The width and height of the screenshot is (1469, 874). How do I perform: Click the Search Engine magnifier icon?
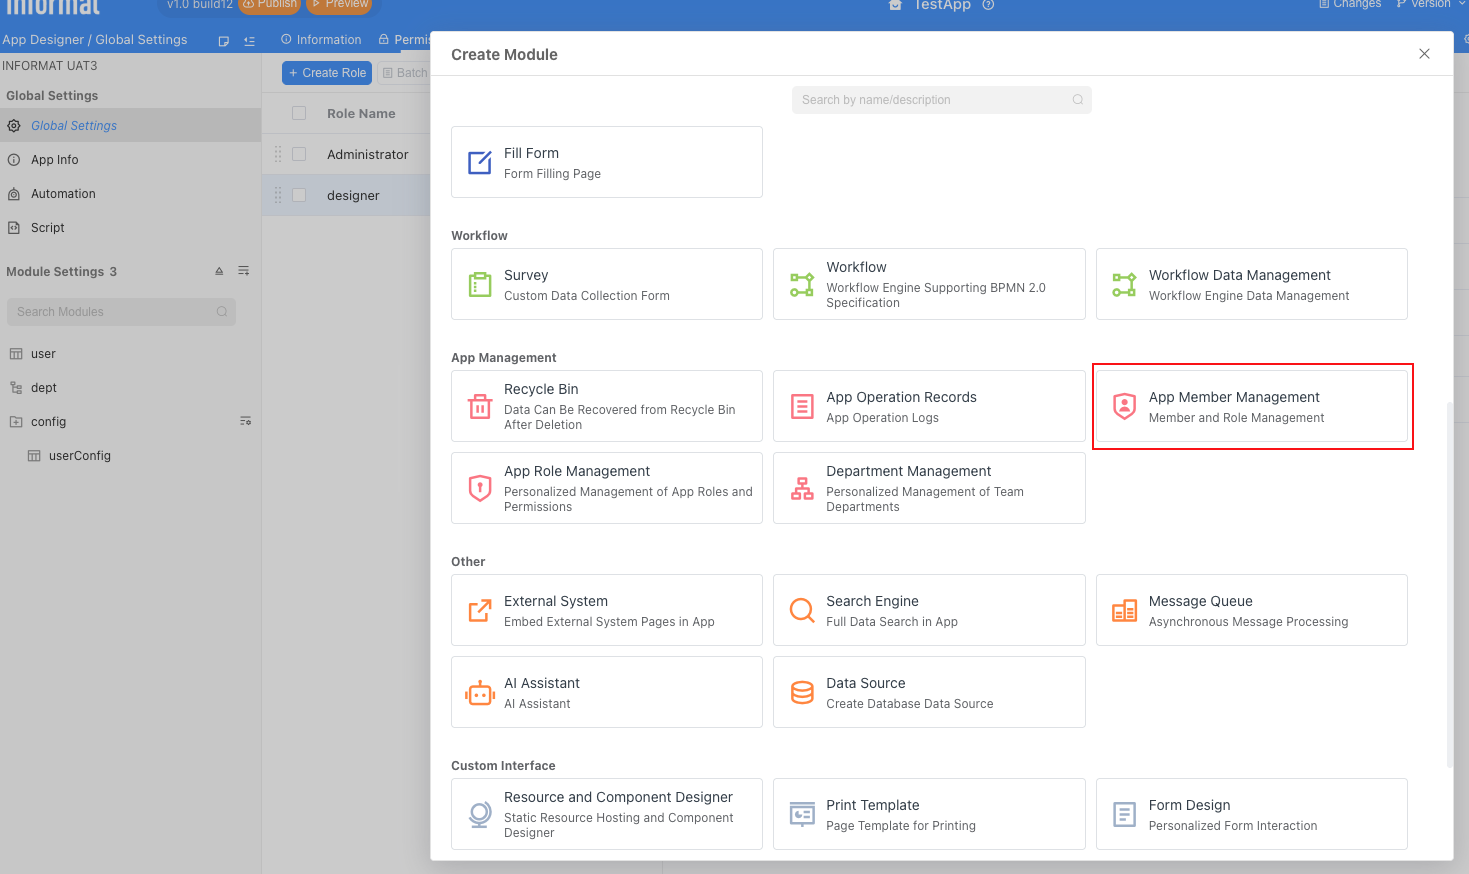coord(802,611)
